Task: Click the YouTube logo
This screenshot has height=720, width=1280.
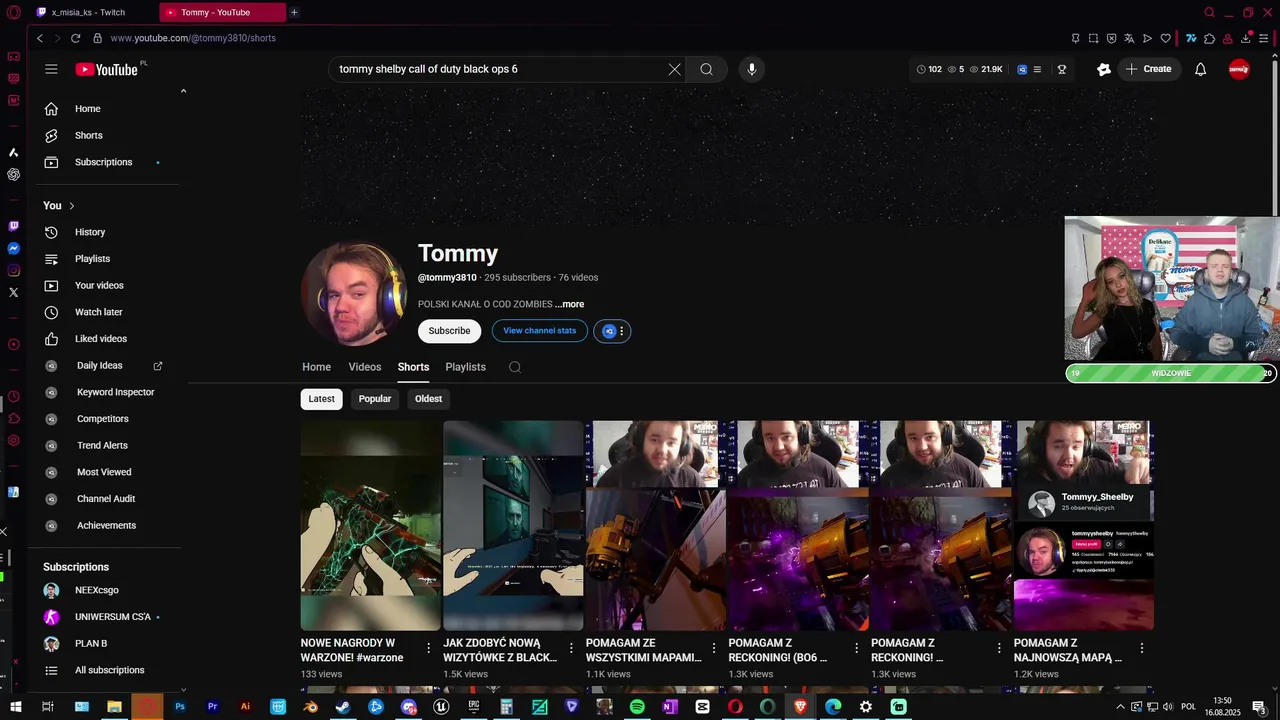Action: click(x=106, y=69)
